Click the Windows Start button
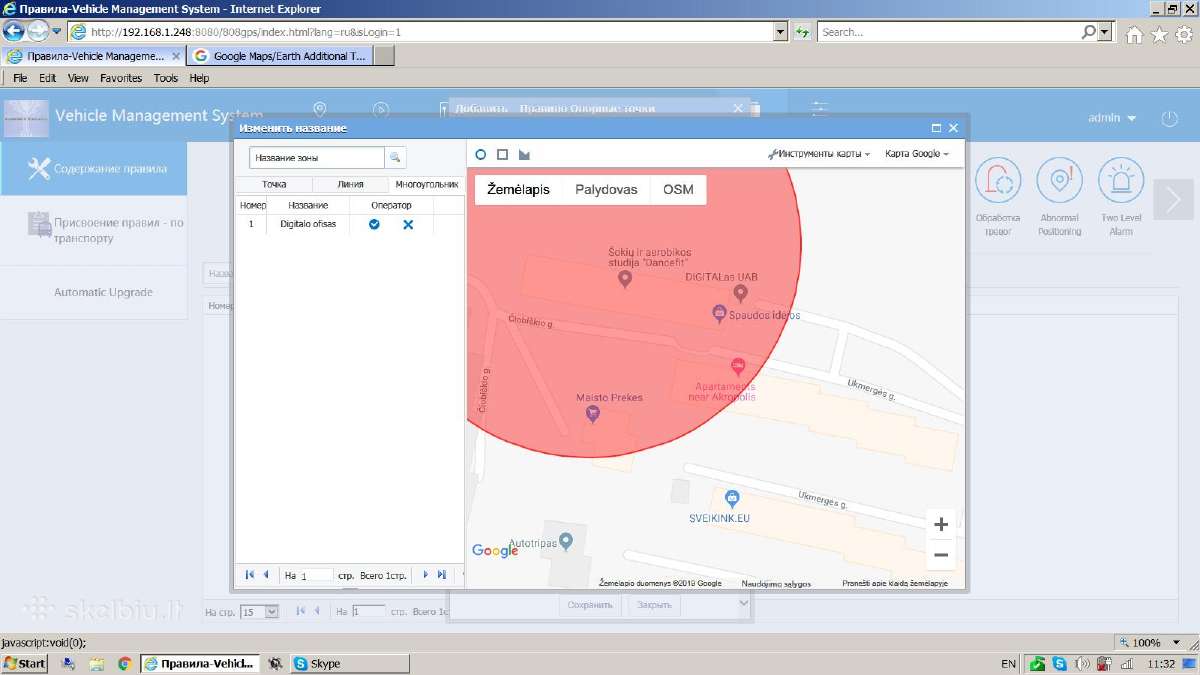Viewport: 1200px width, 675px height. (x=25, y=663)
